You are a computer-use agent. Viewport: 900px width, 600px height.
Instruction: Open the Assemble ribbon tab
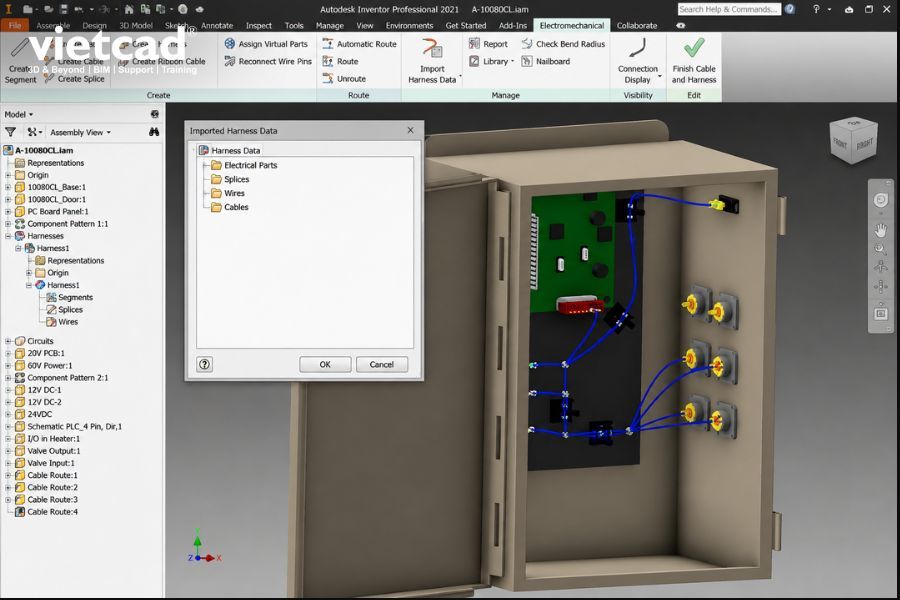click(x=53, y=25)
